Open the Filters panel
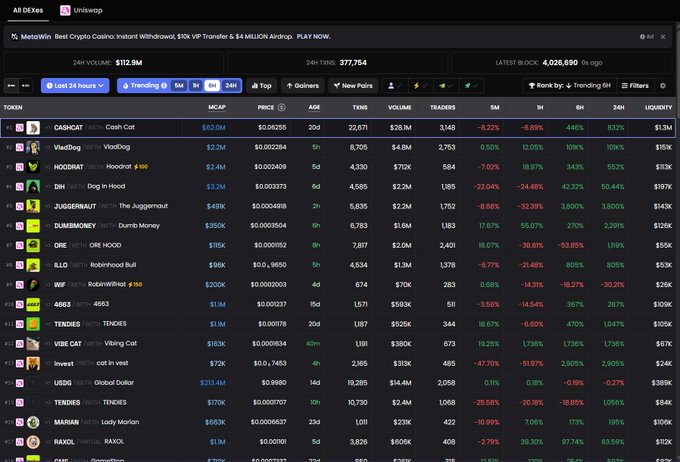The height and width of the screenshot is (462, 680). click(635, 85)
